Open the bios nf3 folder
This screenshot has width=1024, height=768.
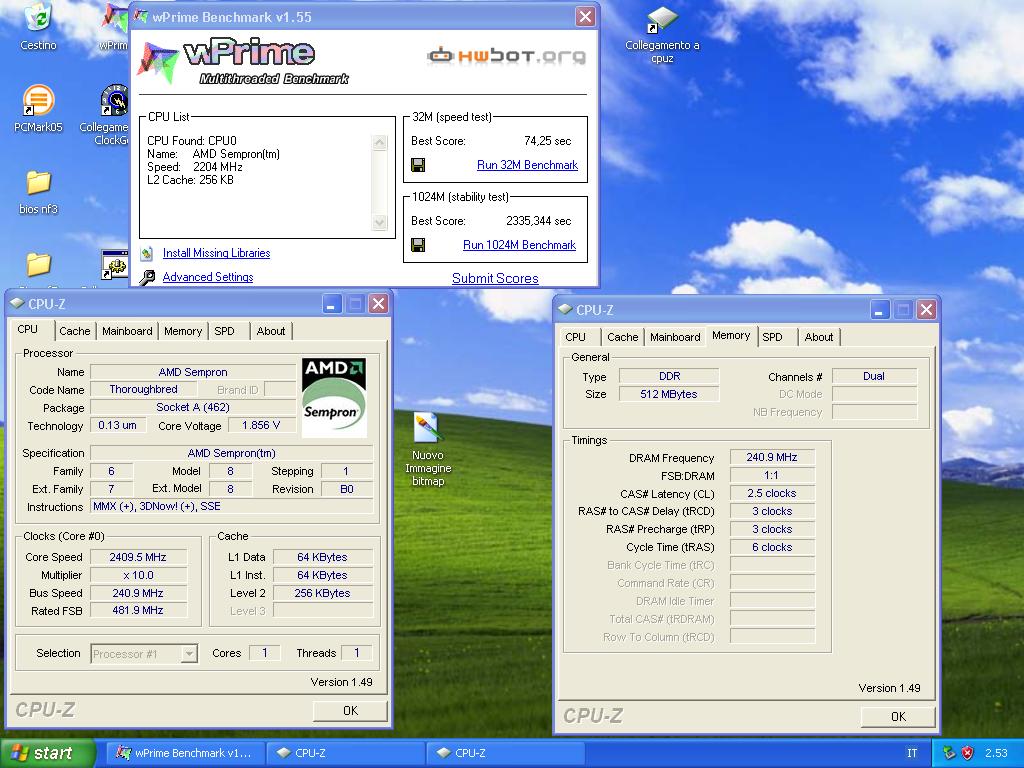pyautogui.click(x=38, y=183)
